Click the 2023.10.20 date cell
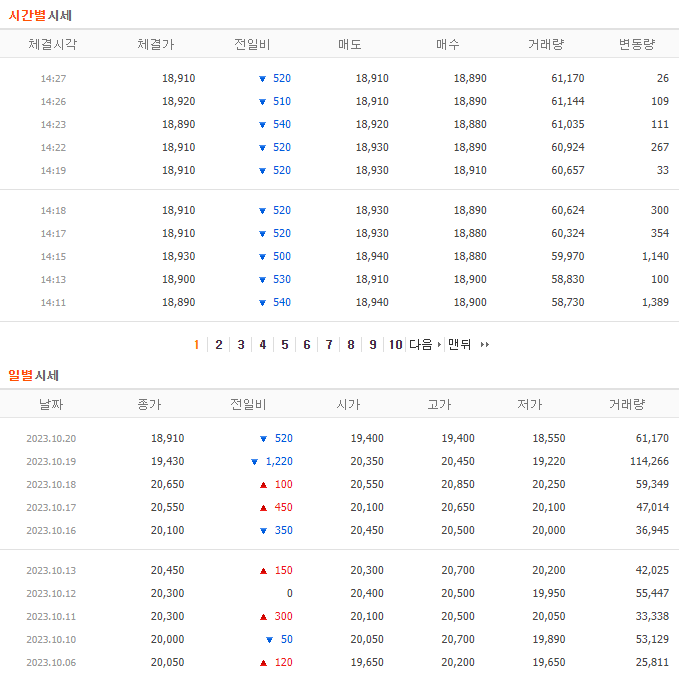 [51, 438]
